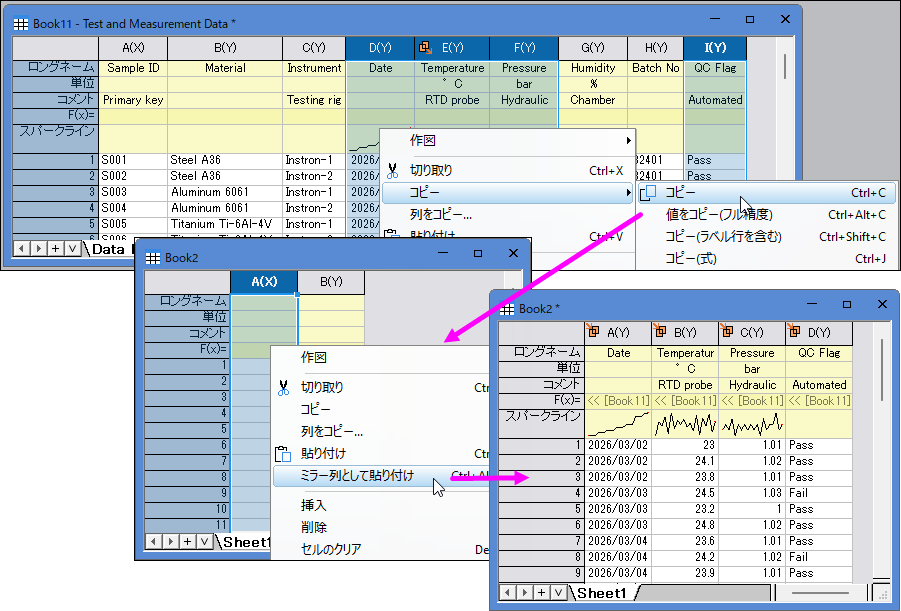Expand the 作図 submenu arrow in Book11 menu

[629, 141]
